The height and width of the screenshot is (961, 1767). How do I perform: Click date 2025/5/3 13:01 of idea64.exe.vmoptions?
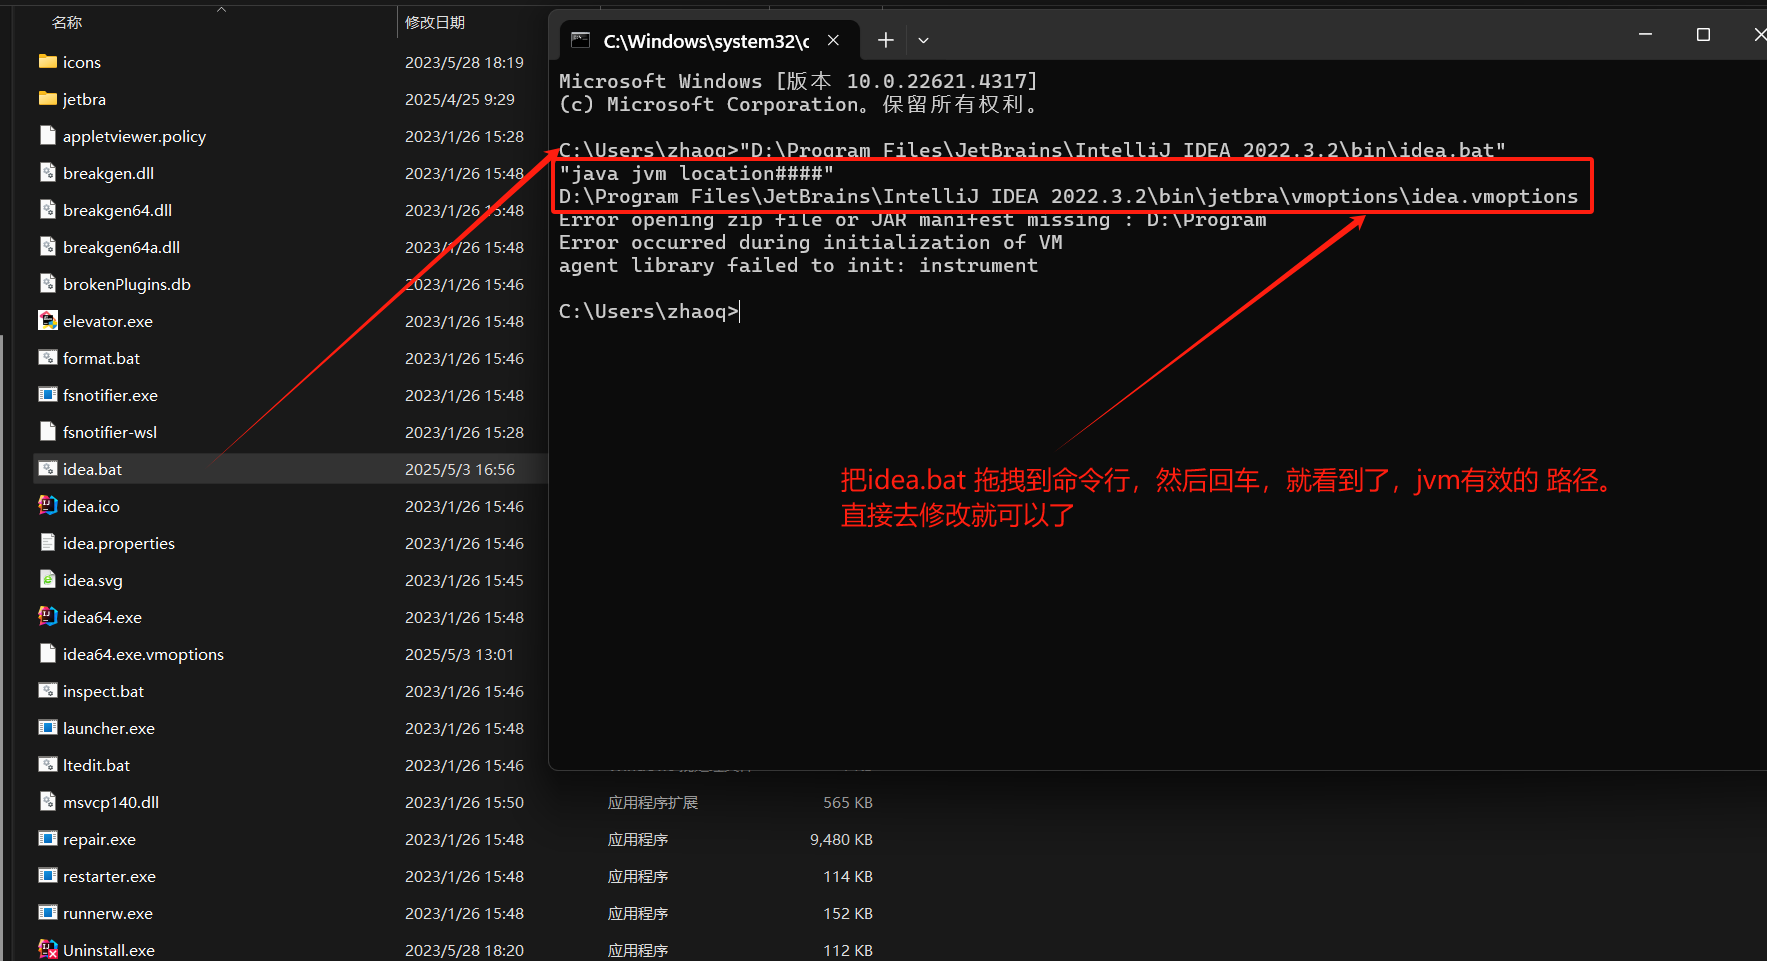coord(459,654)
